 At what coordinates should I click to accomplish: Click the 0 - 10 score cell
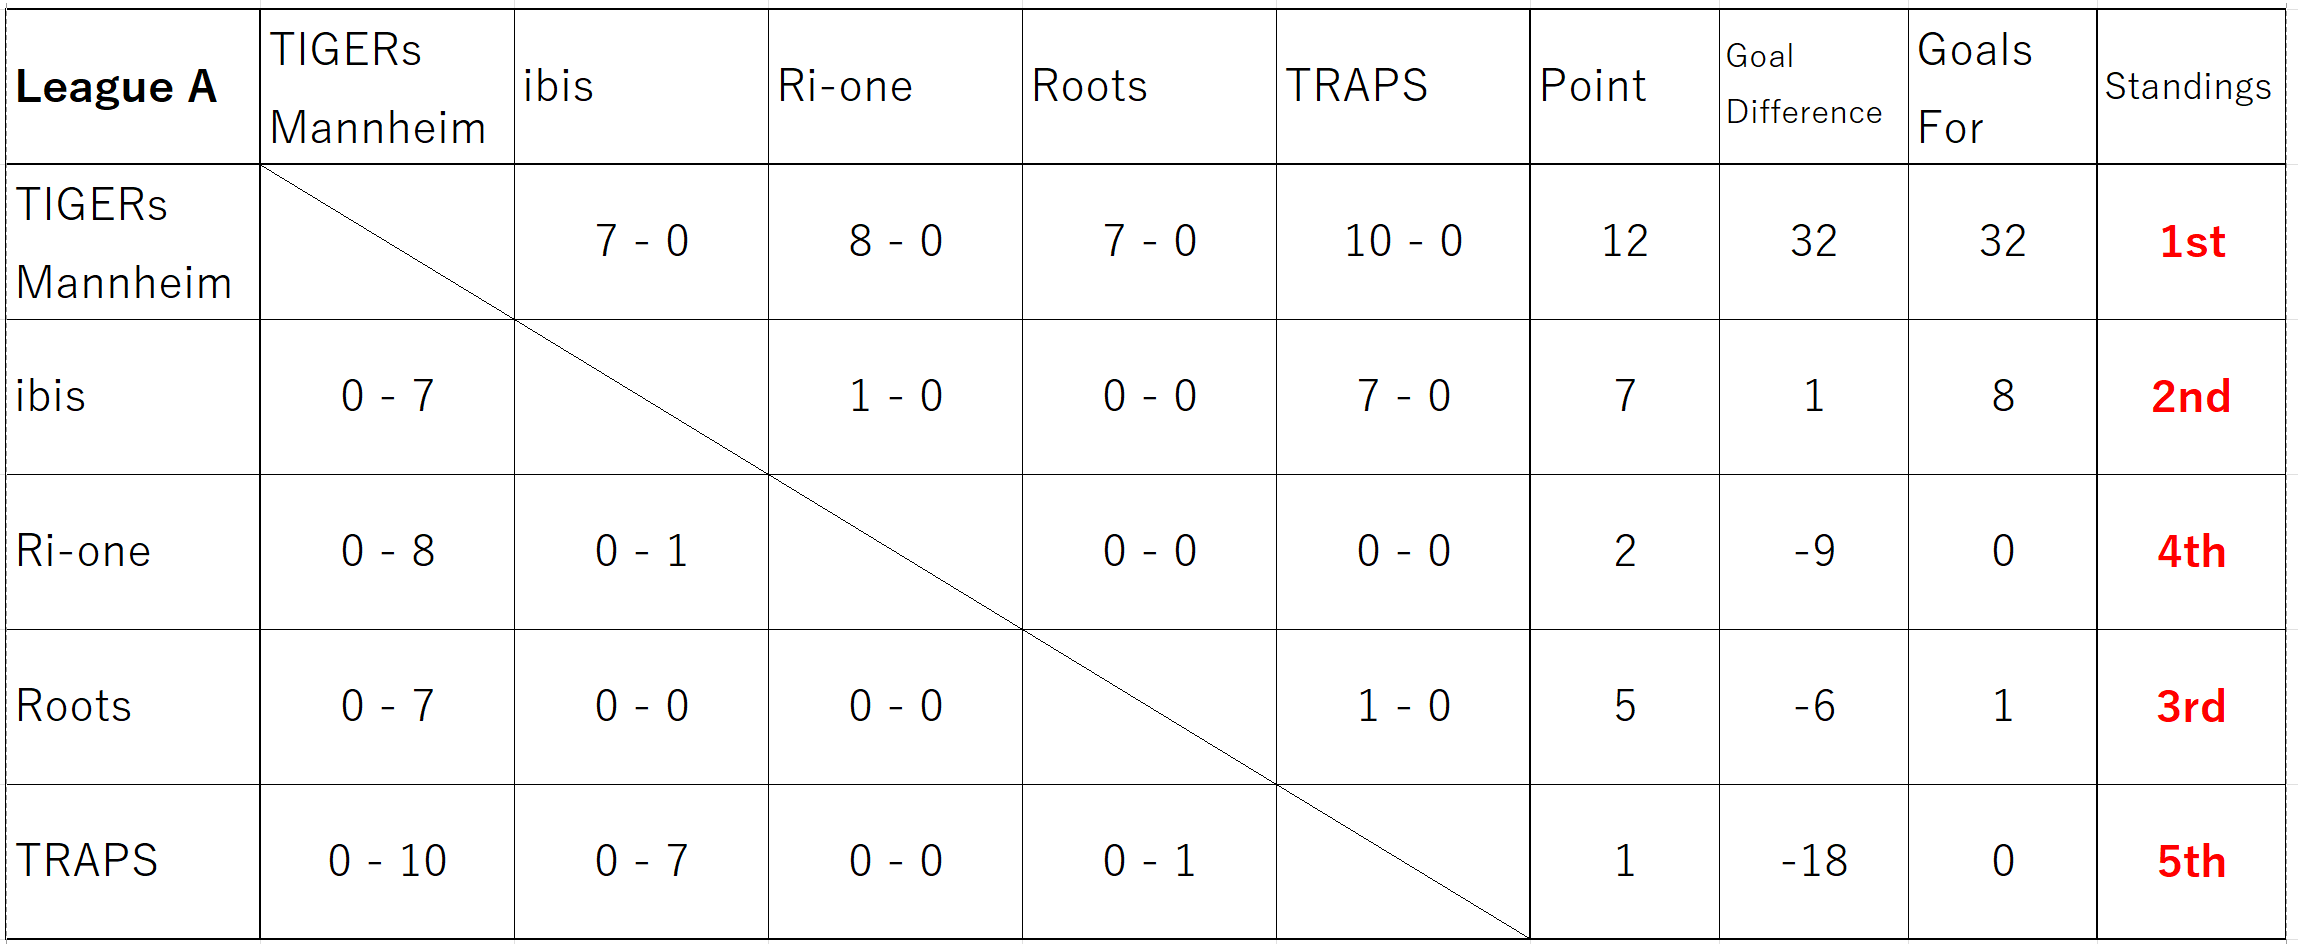[x=387, y=861]
